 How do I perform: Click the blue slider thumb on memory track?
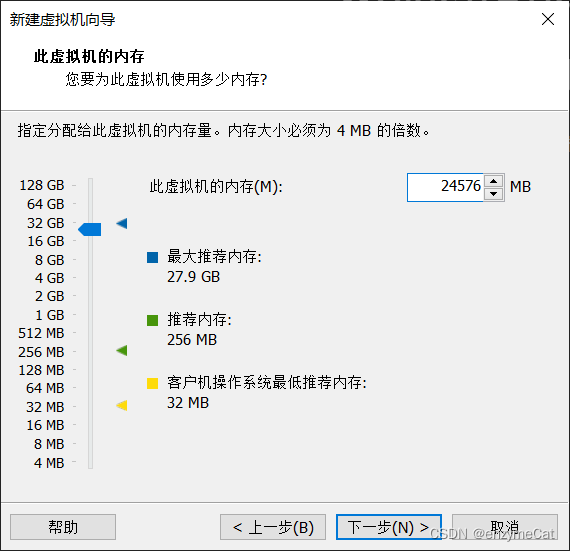90,229
